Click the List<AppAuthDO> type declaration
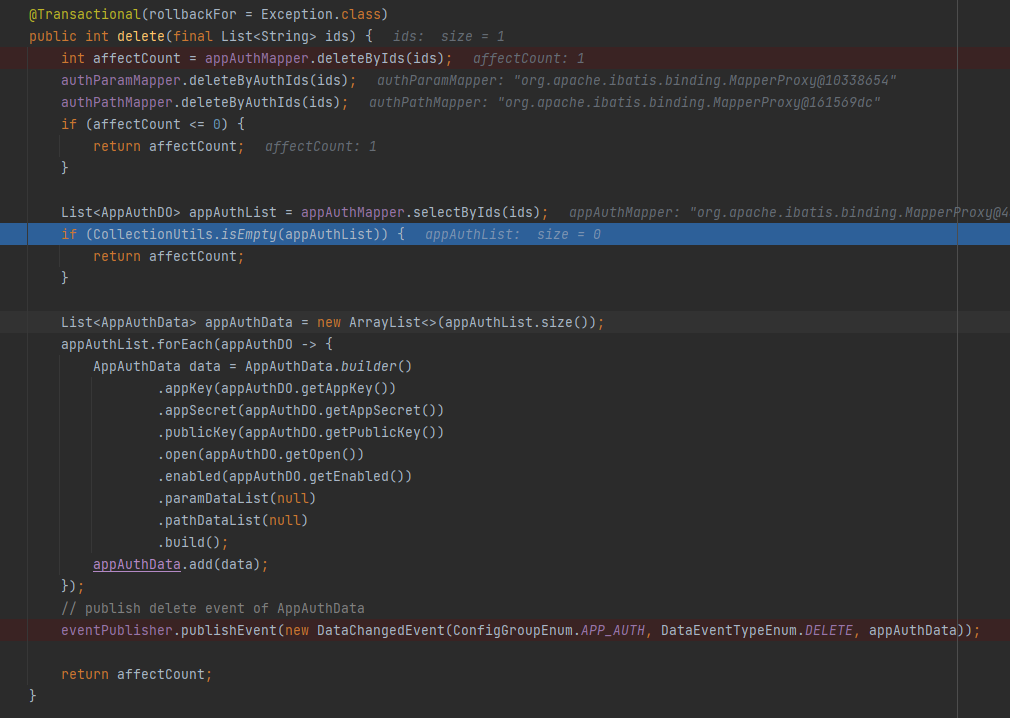The width and height of the screenshot is (1010, 718). point(121,213)
